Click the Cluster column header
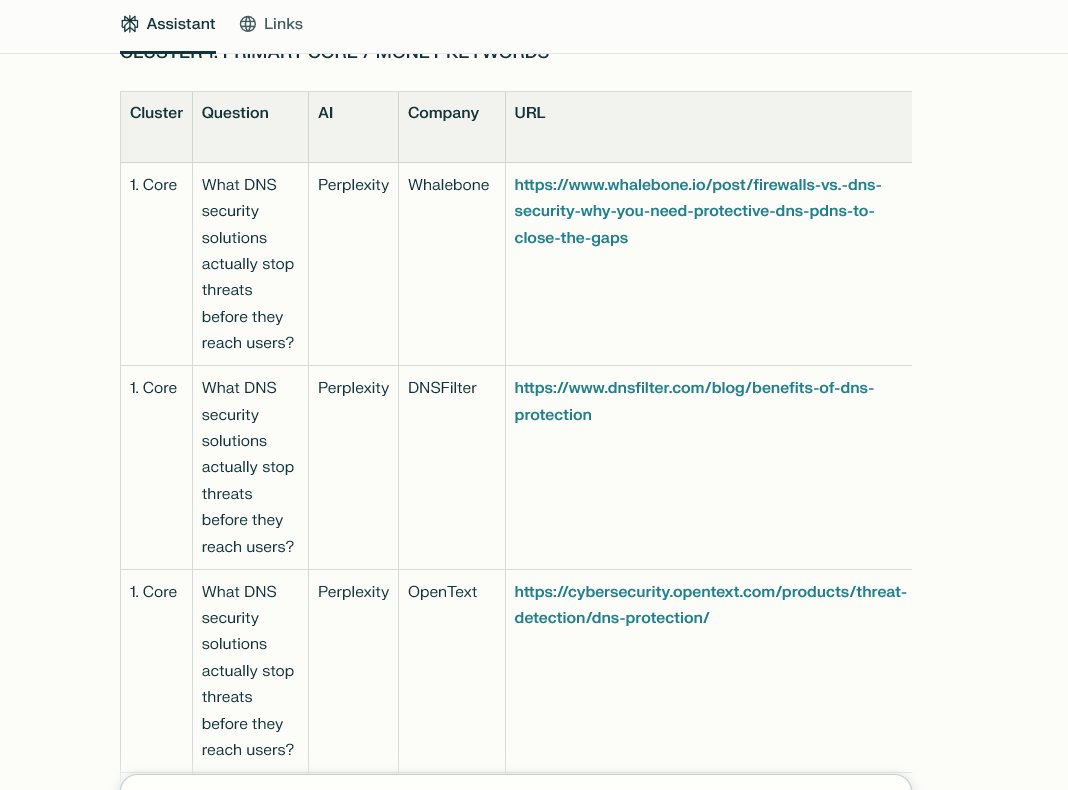 point(156,113)
